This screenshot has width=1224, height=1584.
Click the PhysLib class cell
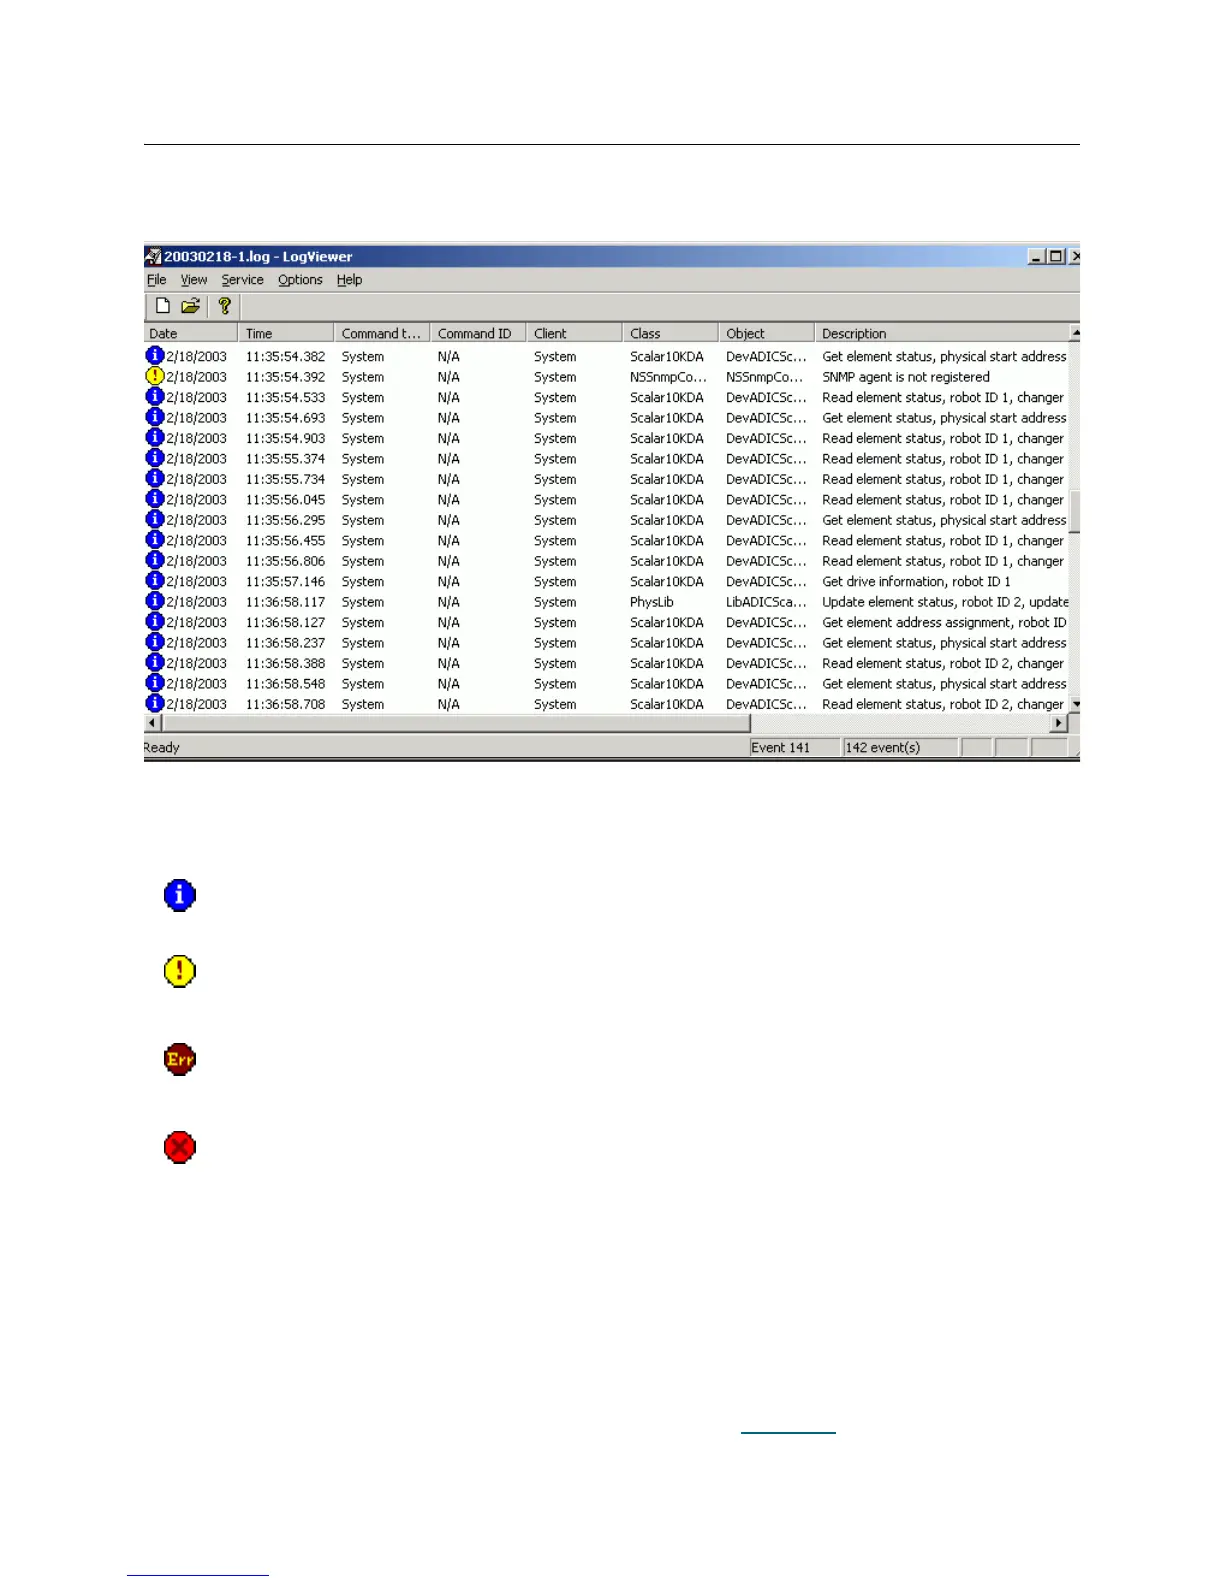pyautogui.click(x=652, y=602)
